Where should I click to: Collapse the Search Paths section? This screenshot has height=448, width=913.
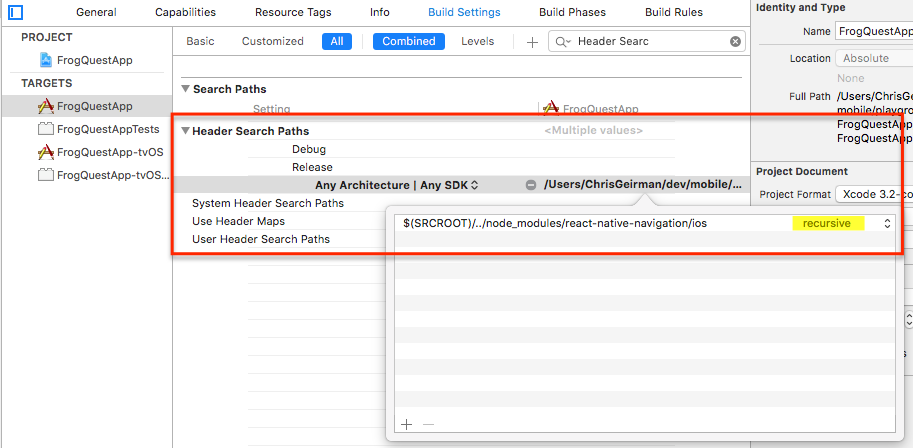point(186,89)
